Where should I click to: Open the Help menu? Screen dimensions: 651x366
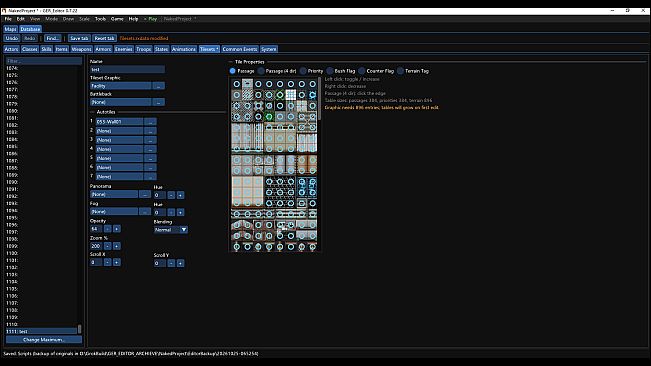pos(133,19)
